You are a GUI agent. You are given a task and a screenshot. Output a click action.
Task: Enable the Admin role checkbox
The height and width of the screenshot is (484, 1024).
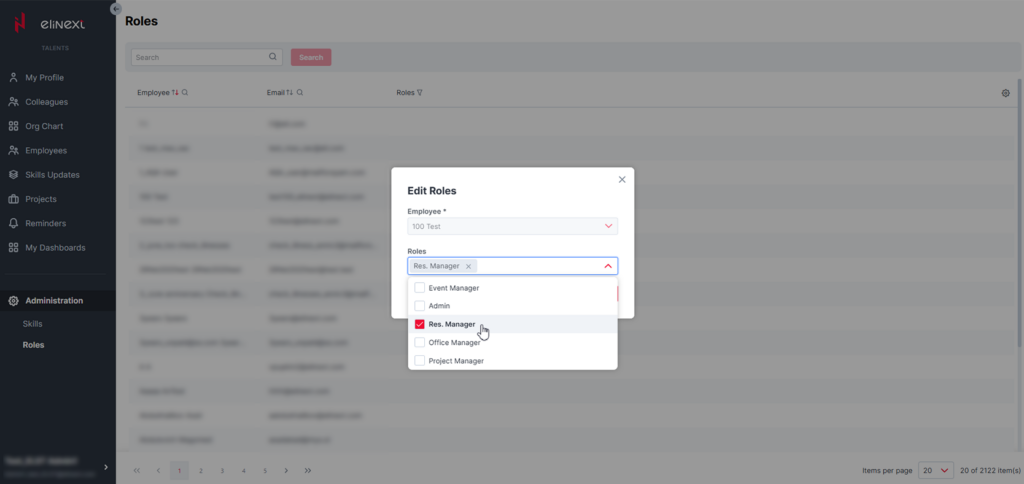click(x=420, y=306)
